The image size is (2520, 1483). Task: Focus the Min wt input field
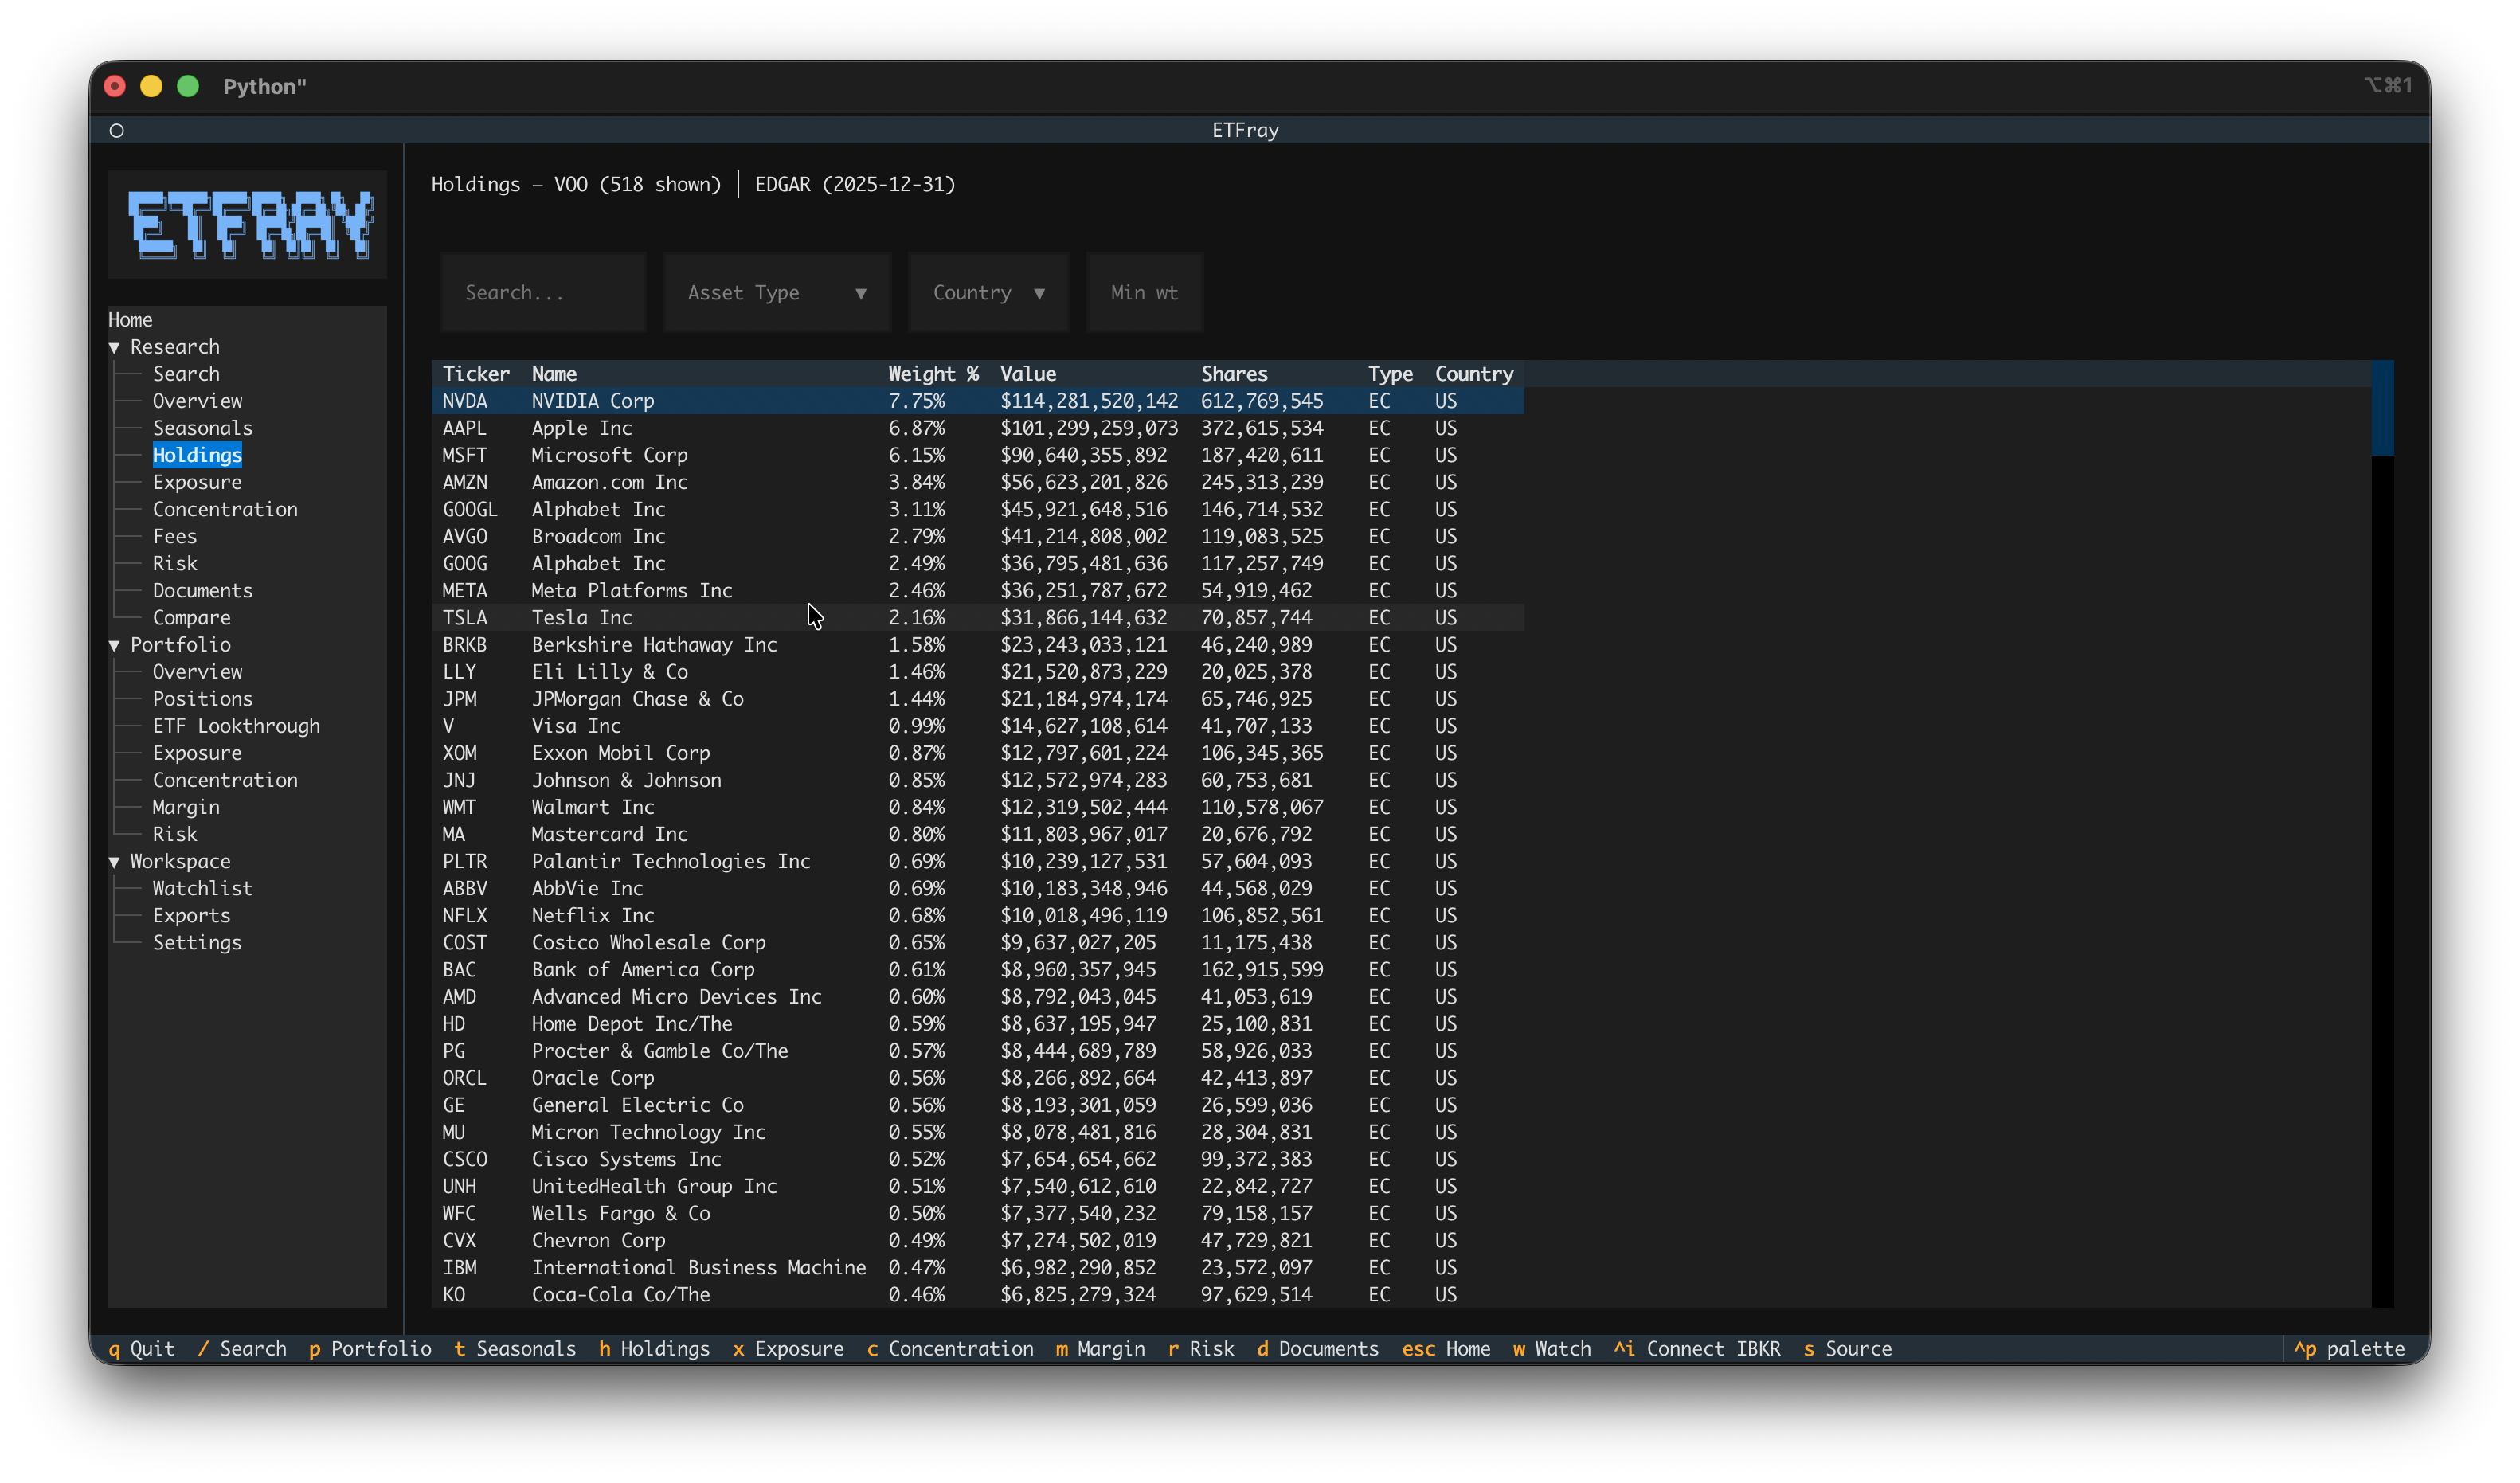pyautogui.click(x=1144, y=293)
